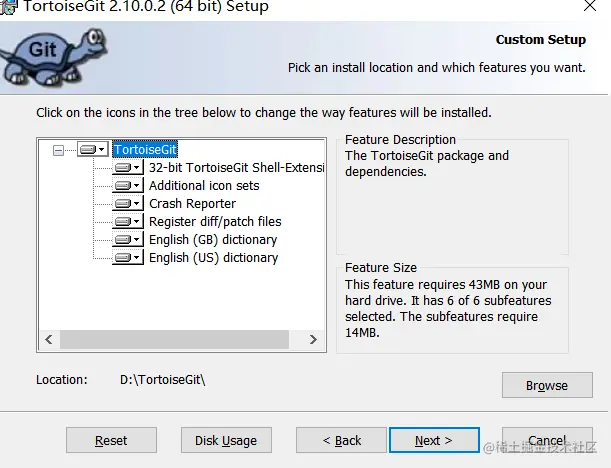Select the Register diff/patch files row

215,221
